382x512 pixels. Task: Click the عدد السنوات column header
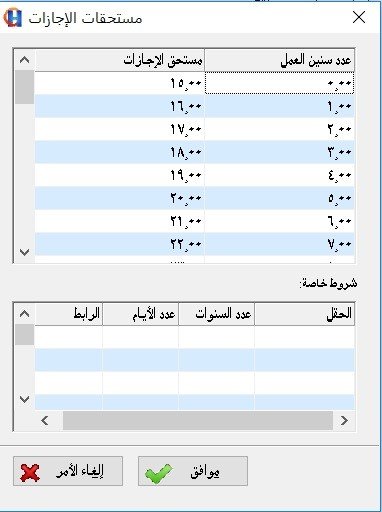(217, 314)
